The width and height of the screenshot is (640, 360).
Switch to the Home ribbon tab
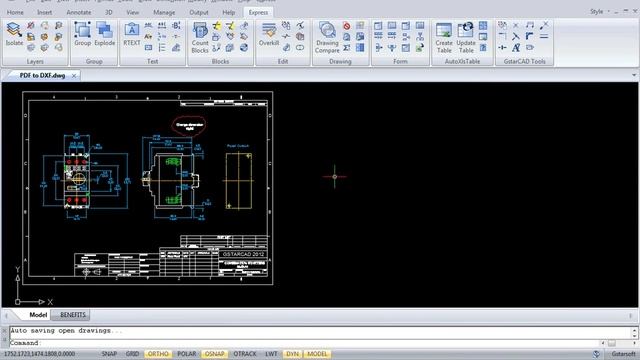click(15, 12)
